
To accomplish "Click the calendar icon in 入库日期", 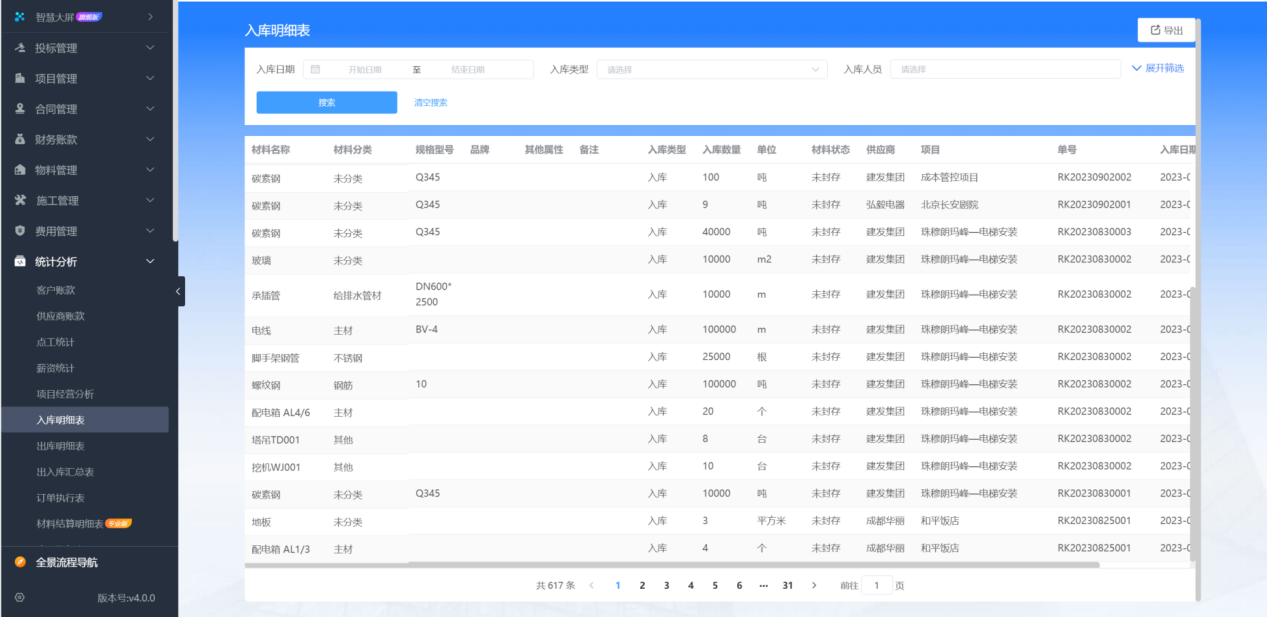I will pos(316,69).
